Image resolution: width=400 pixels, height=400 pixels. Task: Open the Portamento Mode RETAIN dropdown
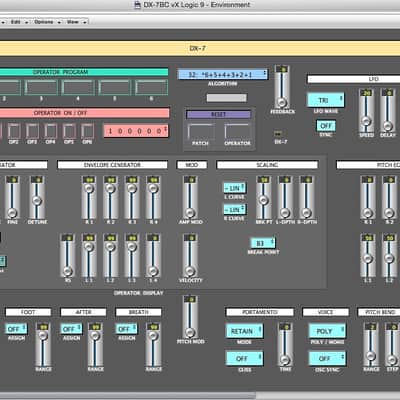(x=244, y=331)
